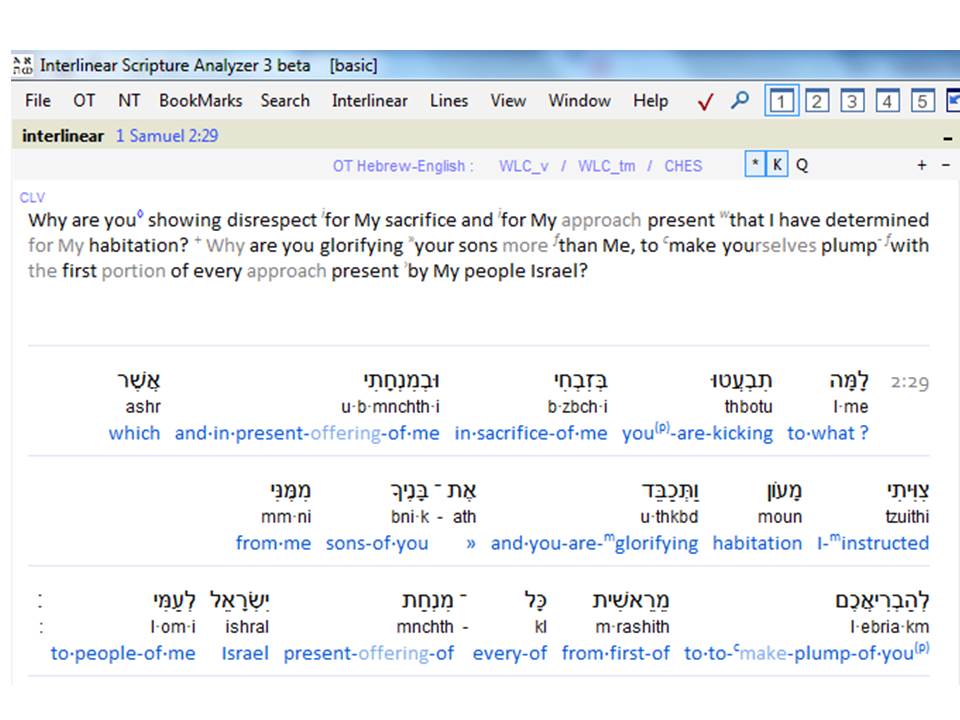Image resolution: width=960 pixels, height=720 pixels.
Task: Click the gloss 'present-offering-of'
Action: [369, 653]
